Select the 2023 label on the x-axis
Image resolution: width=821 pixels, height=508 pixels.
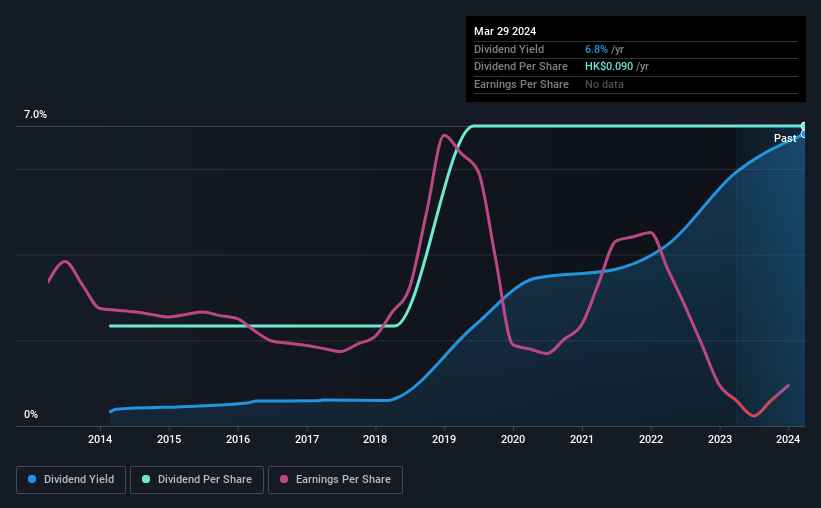point(720,439)
